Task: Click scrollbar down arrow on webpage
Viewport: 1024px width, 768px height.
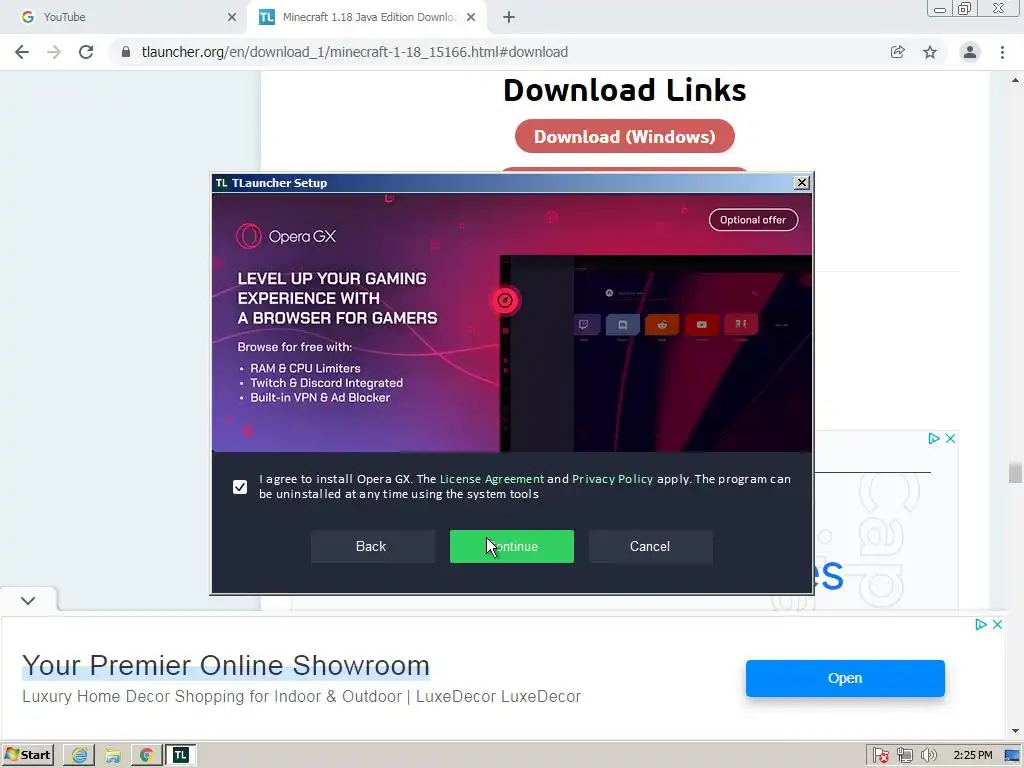Action: click(x=1015, y=731)
